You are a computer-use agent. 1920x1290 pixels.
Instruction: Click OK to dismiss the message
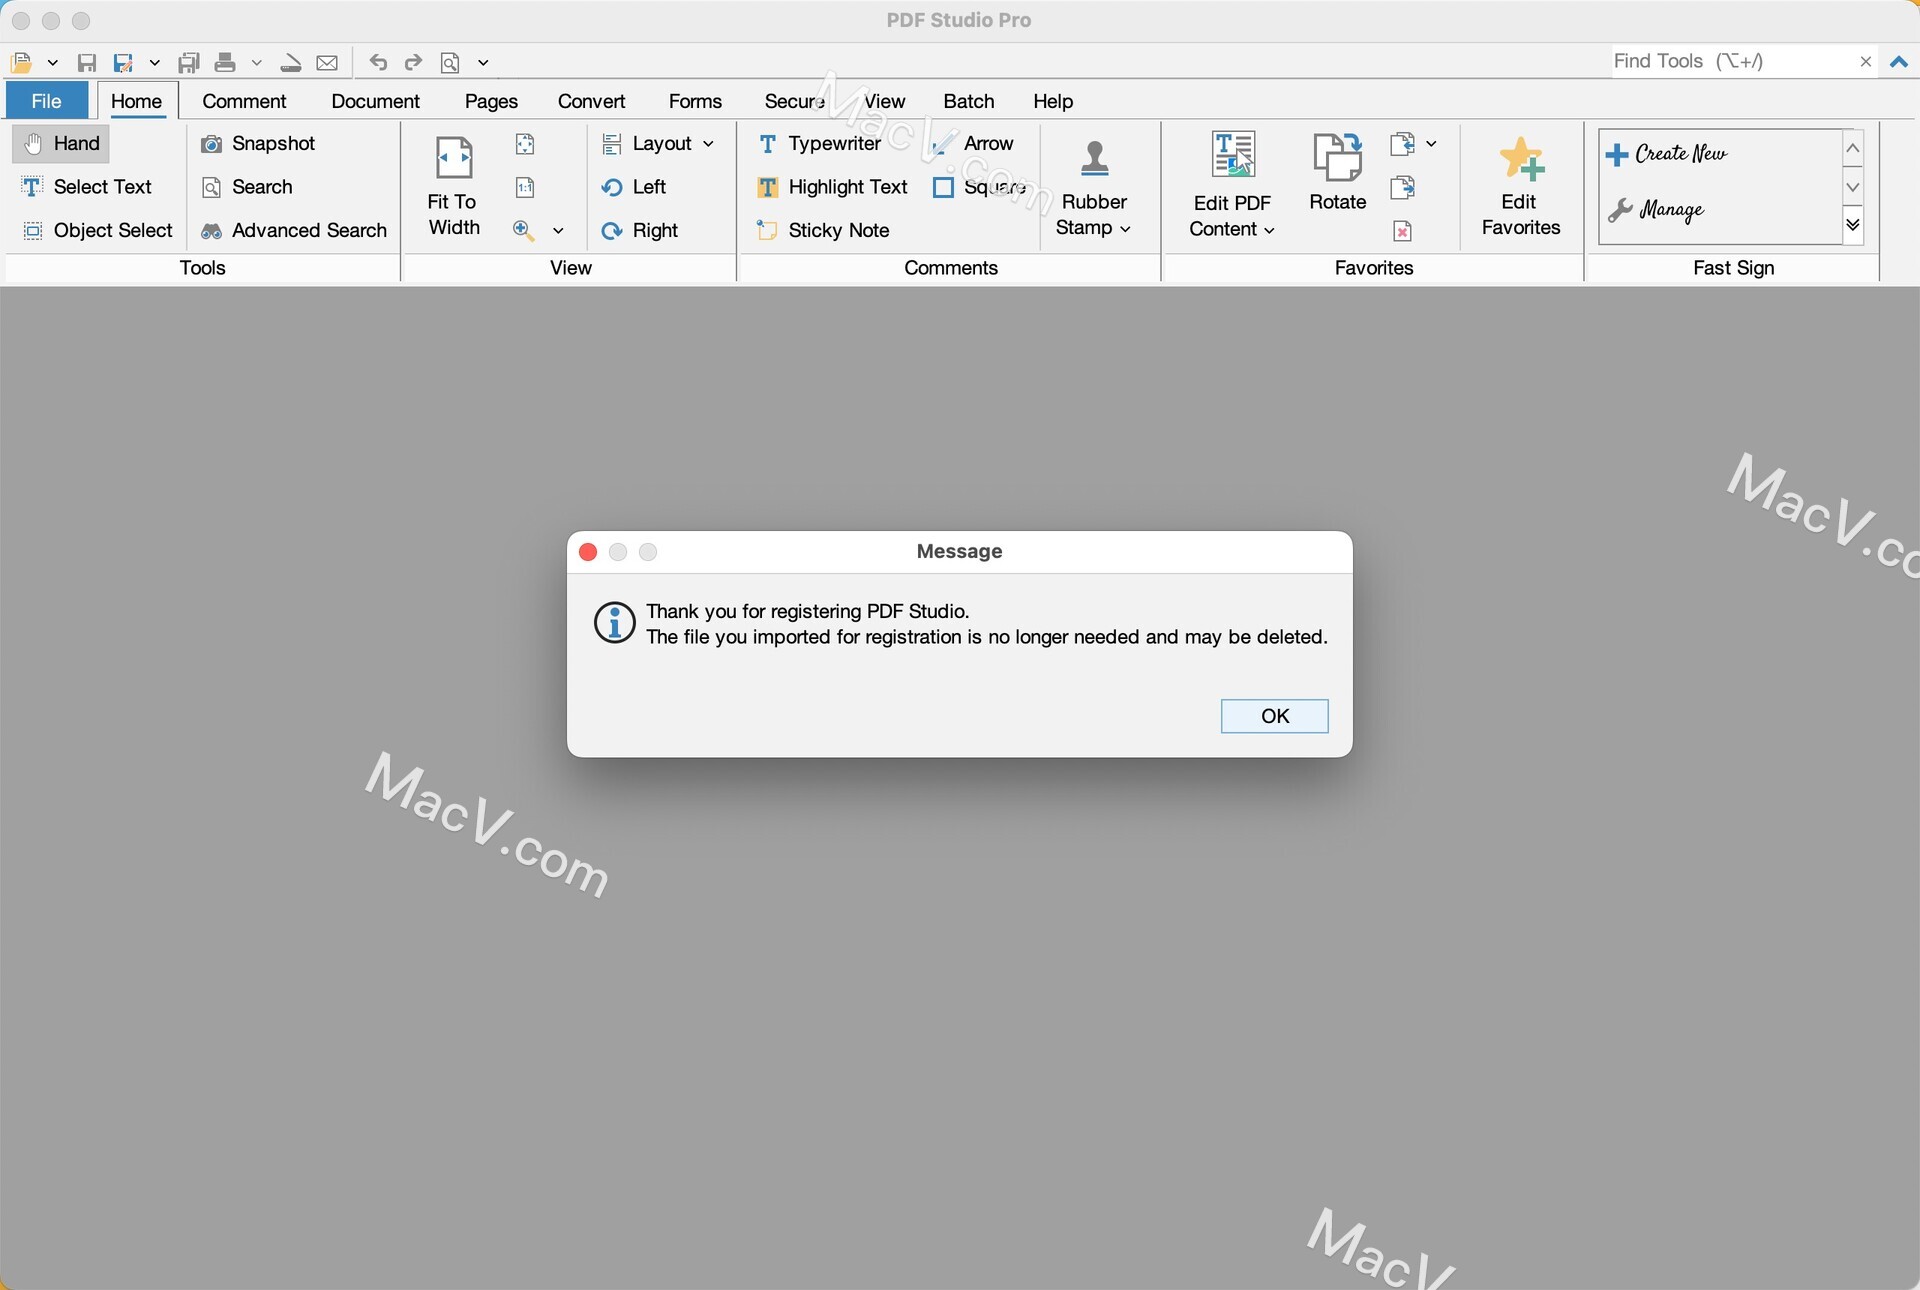coord(1274,716)
